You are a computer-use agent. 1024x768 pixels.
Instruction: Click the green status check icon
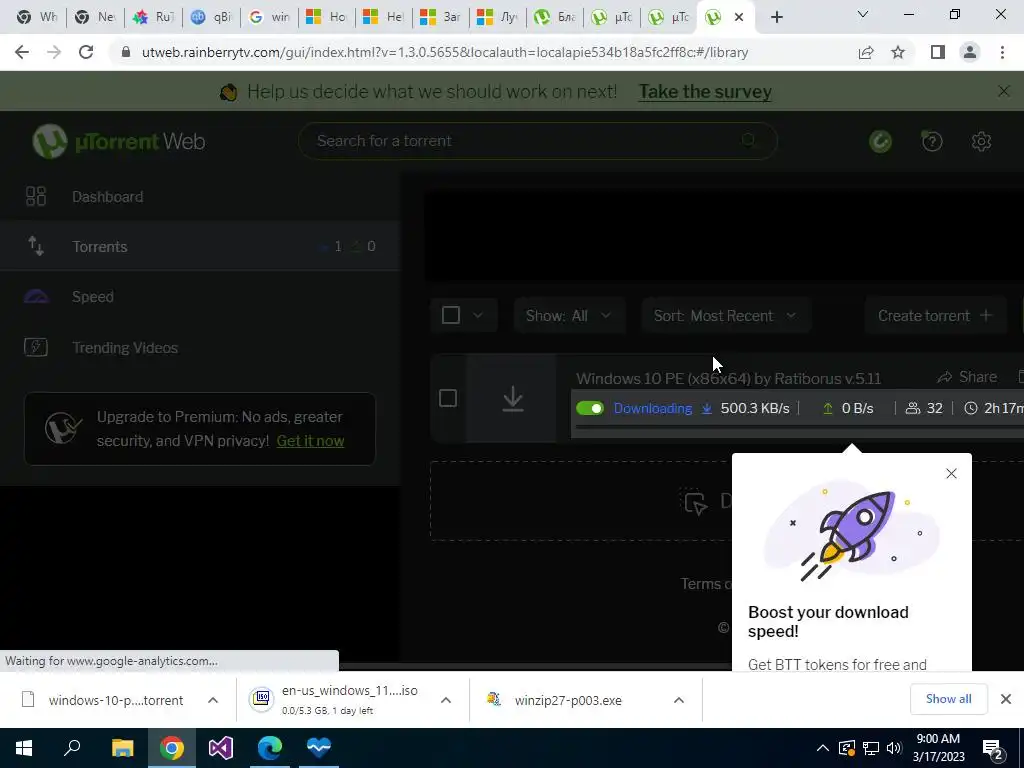pos(880,141)
